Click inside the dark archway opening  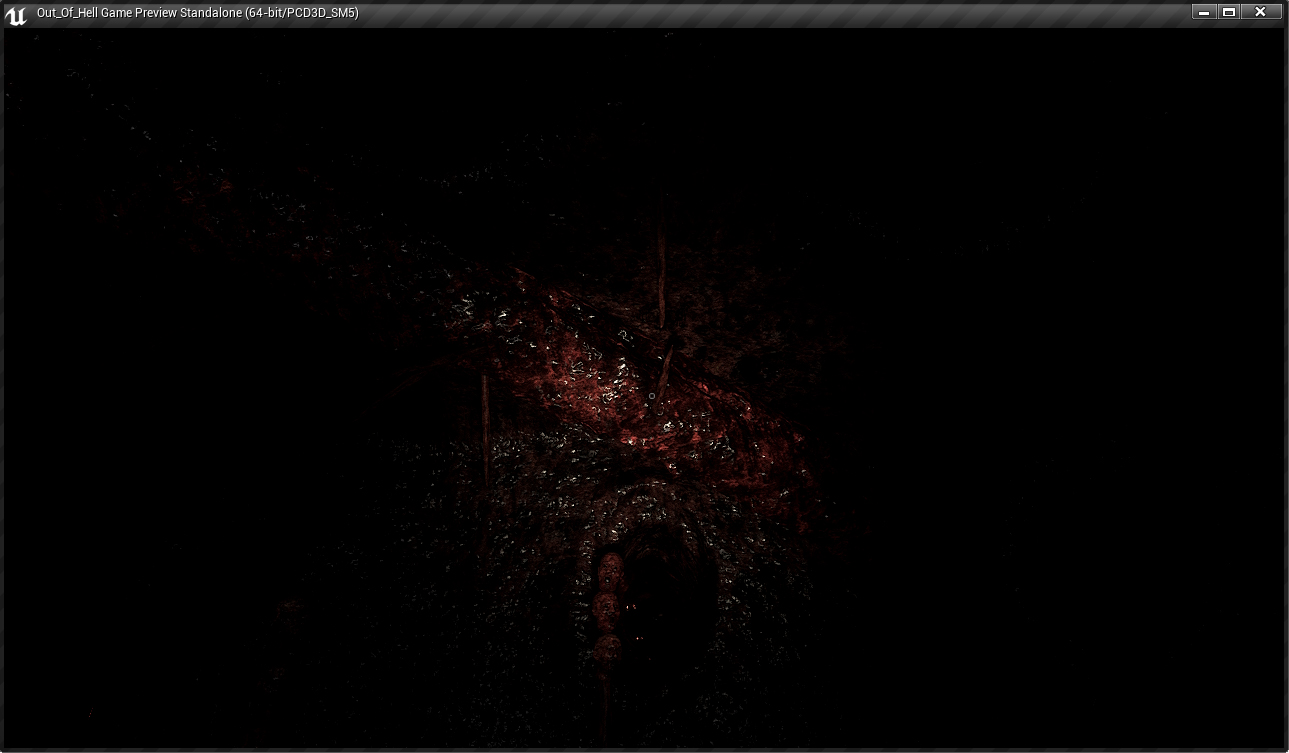670,590
